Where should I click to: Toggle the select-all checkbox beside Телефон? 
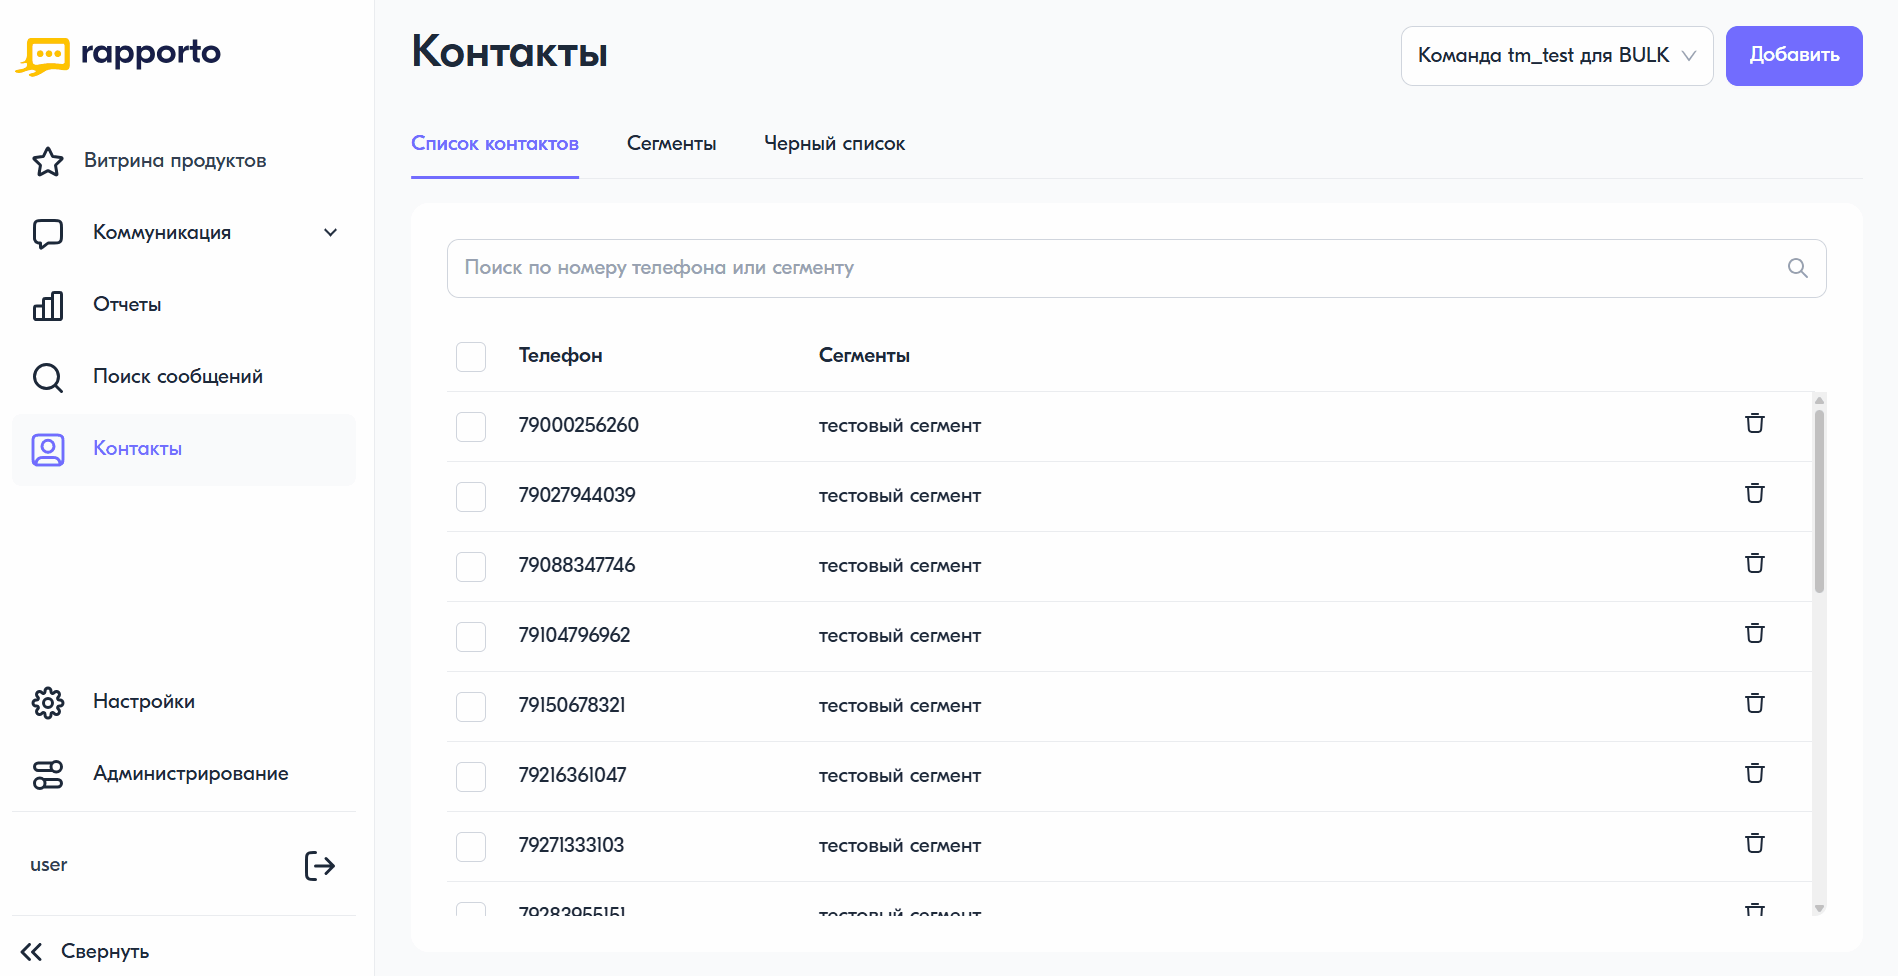[471, 357]
